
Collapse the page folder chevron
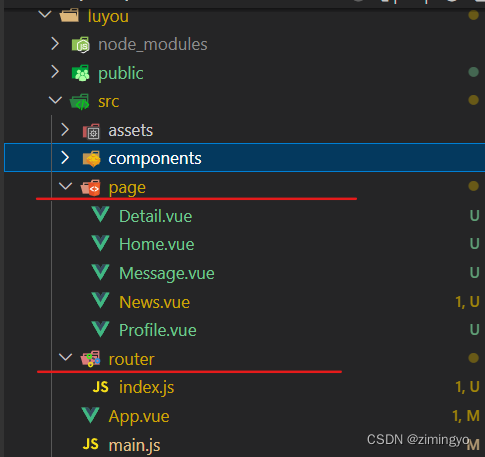click(x=65, y=186)
